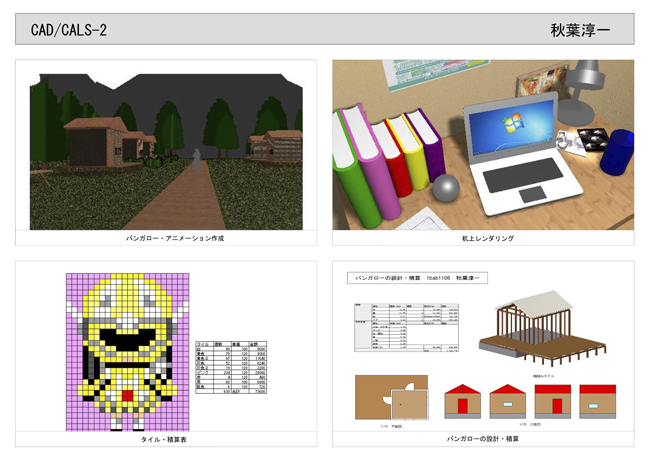The image size is (650, 460).
Task: Click the first elevation with red door
Action: 463,401
